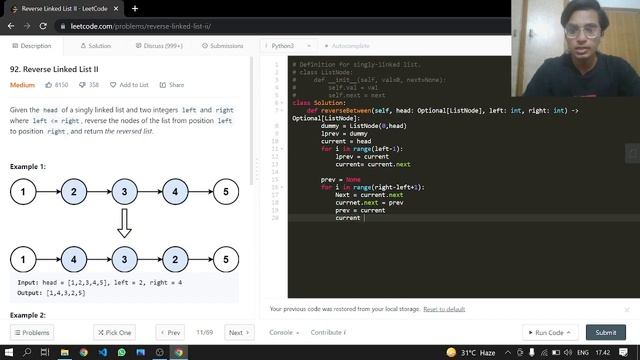Toggle the Autocomplete option
The width and height of the screenshot is (640, 360).
[x=347, y=46]
